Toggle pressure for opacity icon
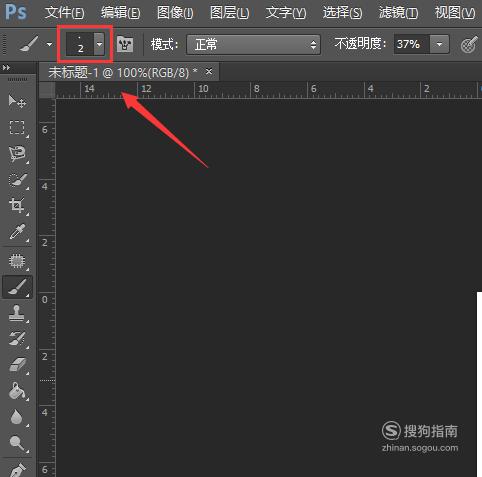Image resolution: width=482 pixels, height=477 pixels. click(469, 44)
